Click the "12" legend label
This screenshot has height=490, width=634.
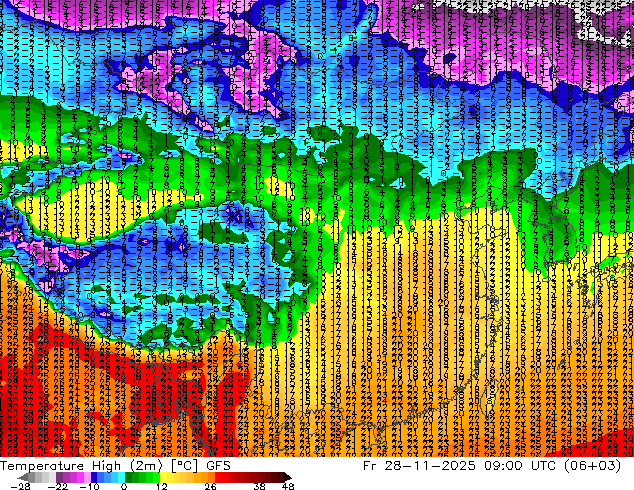coord(162,486)
